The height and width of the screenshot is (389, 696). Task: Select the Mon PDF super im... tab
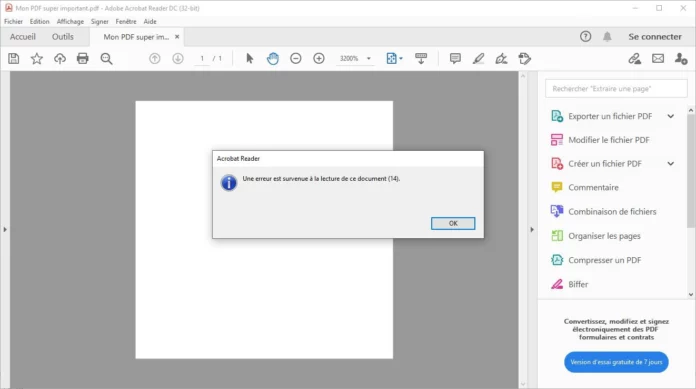click(136, 37)
